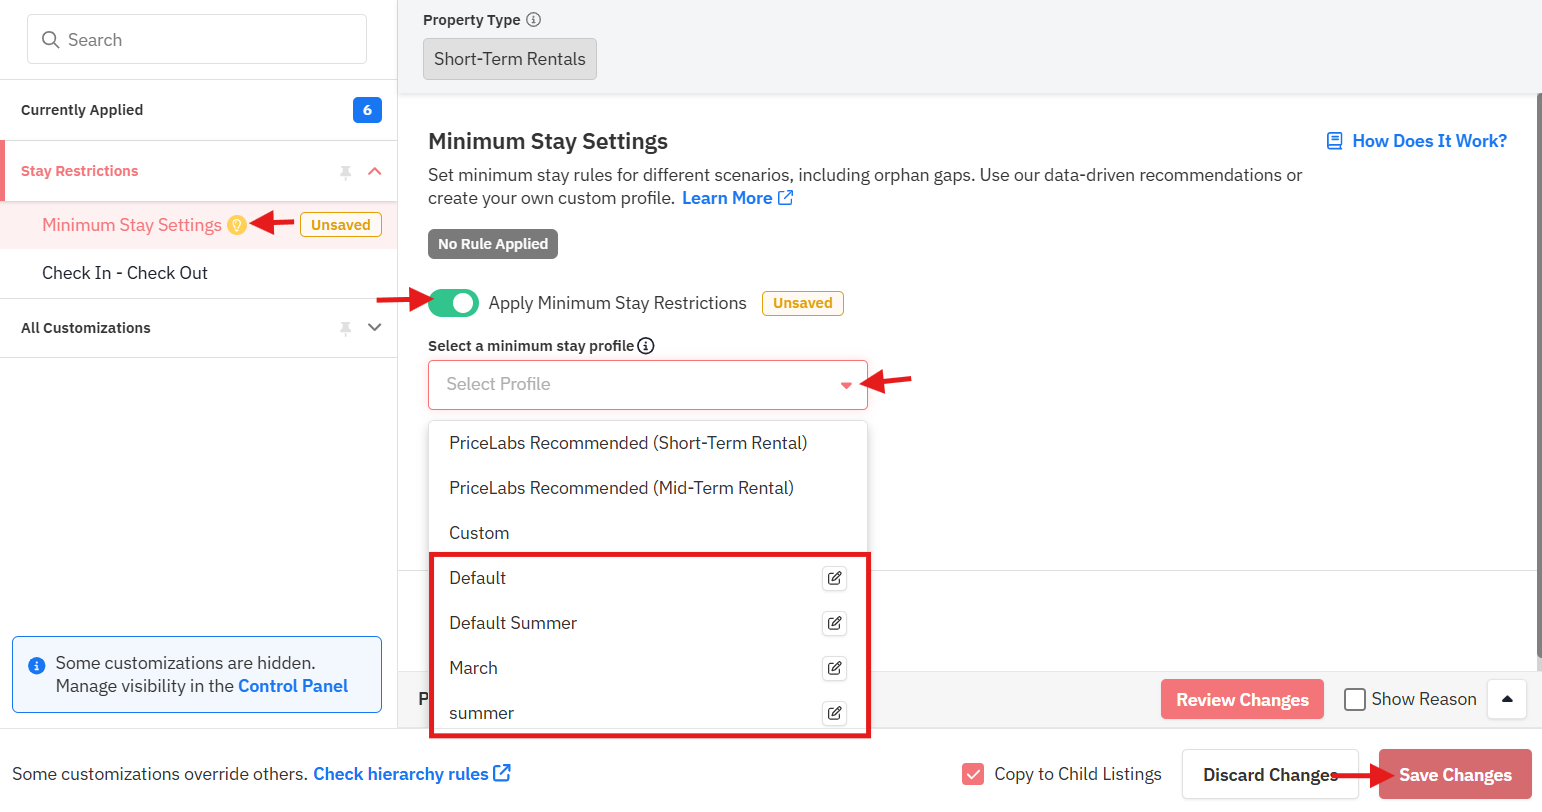Pin the All Customizations section
This screenshot has width=1542, height=812.
[345, 328]
